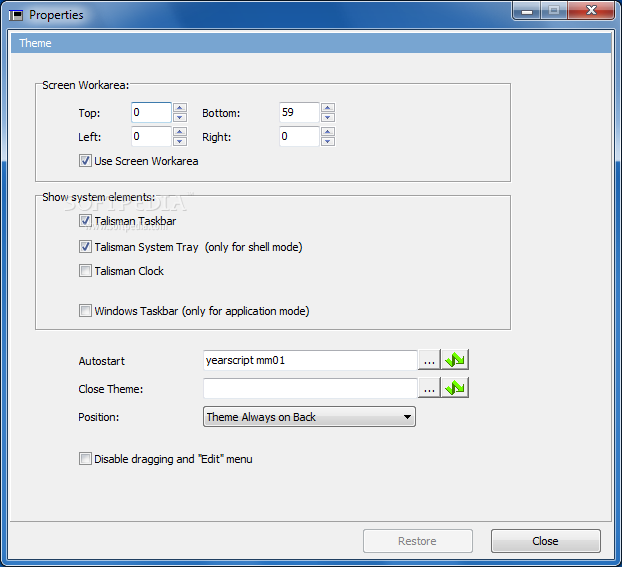
Task: Click the Top workarea input field
Action: [151, 112]
